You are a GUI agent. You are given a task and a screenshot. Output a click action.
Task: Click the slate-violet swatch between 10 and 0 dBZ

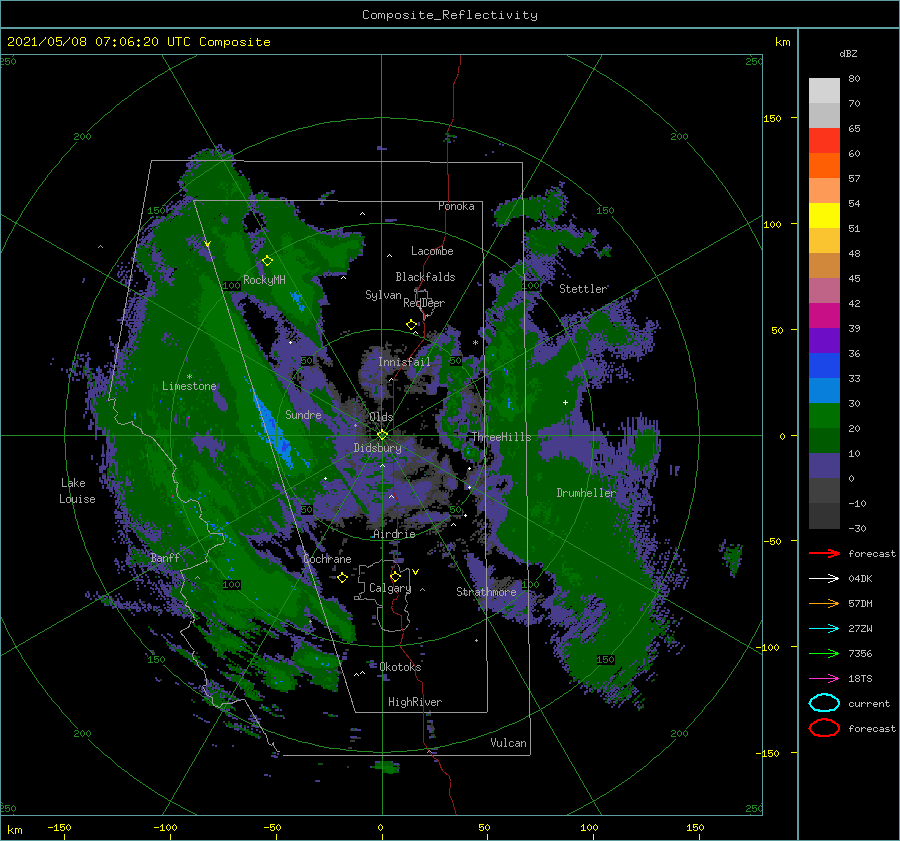pos(824,466)
